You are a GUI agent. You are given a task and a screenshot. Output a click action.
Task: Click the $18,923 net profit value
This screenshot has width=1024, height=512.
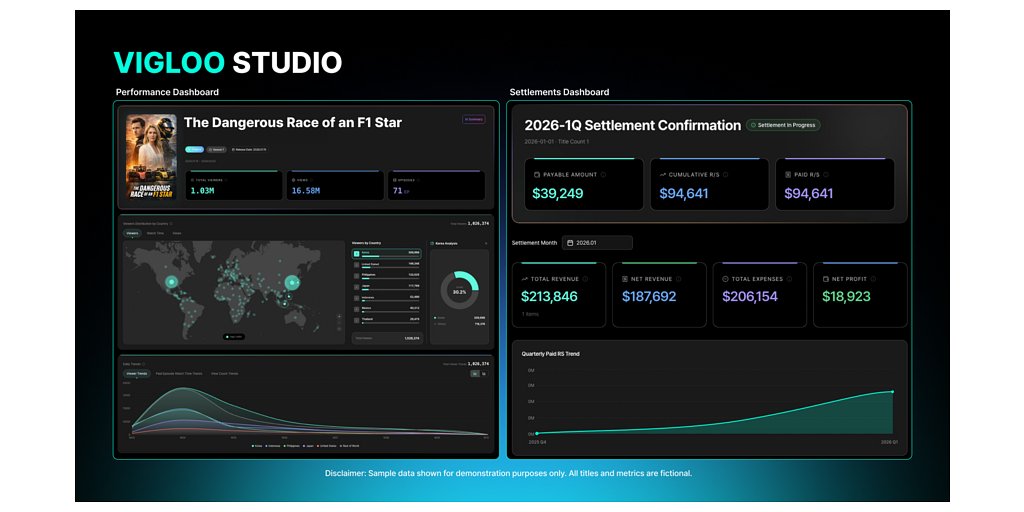846,296
